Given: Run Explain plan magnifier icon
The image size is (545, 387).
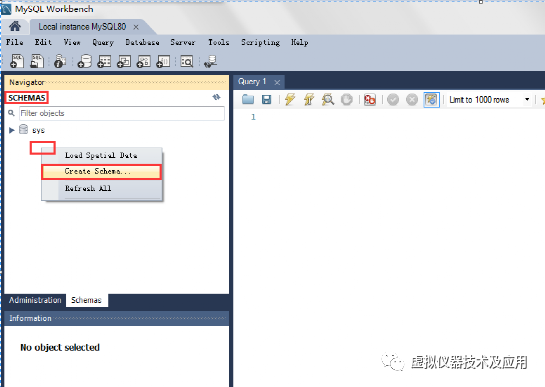Looking at the screenshot, I should pyautogui.click(x=328, y=99).
